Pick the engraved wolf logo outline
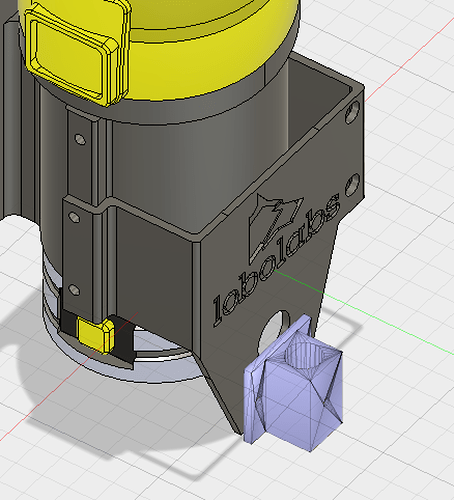Image resolution: width=454 pixels, height=500 pixels. click(273, 227)
